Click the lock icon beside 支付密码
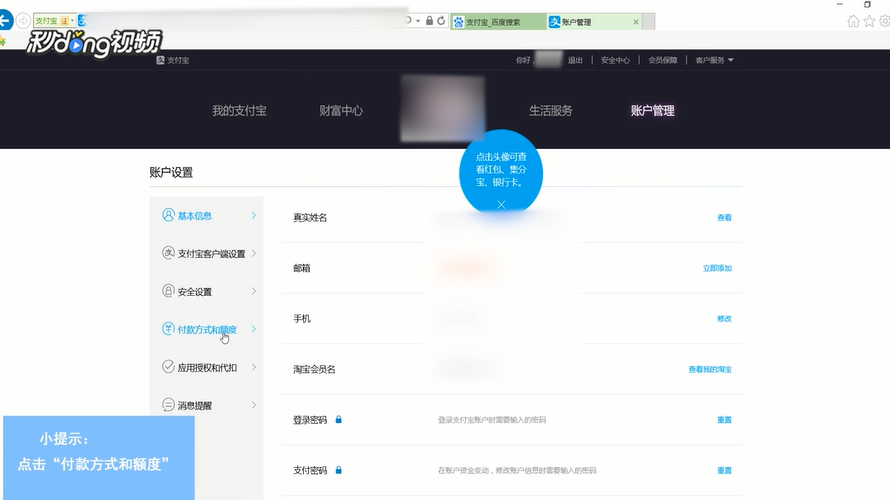Image resolution: width=890 pixels, height=500 pixels. (x=338, y=470)
